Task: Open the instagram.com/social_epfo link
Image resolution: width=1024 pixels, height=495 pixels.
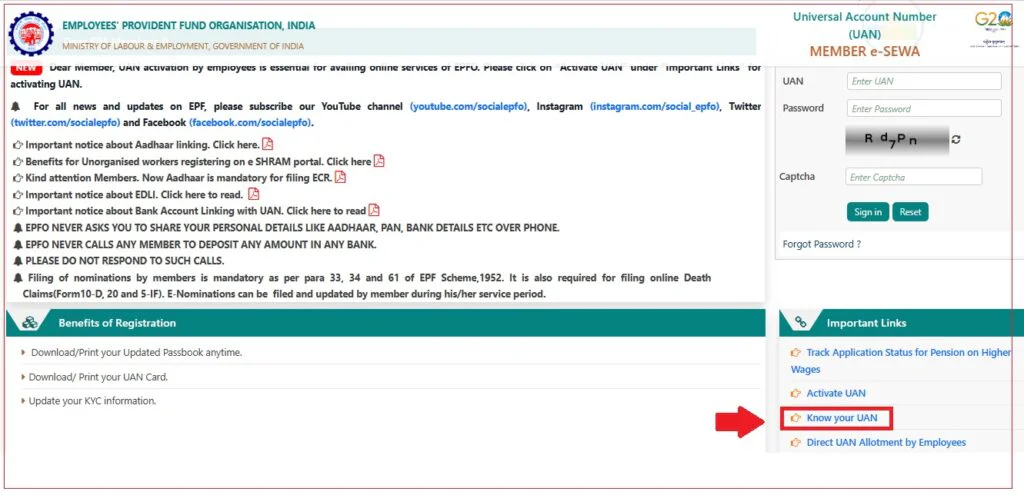Action: point(654,106)
